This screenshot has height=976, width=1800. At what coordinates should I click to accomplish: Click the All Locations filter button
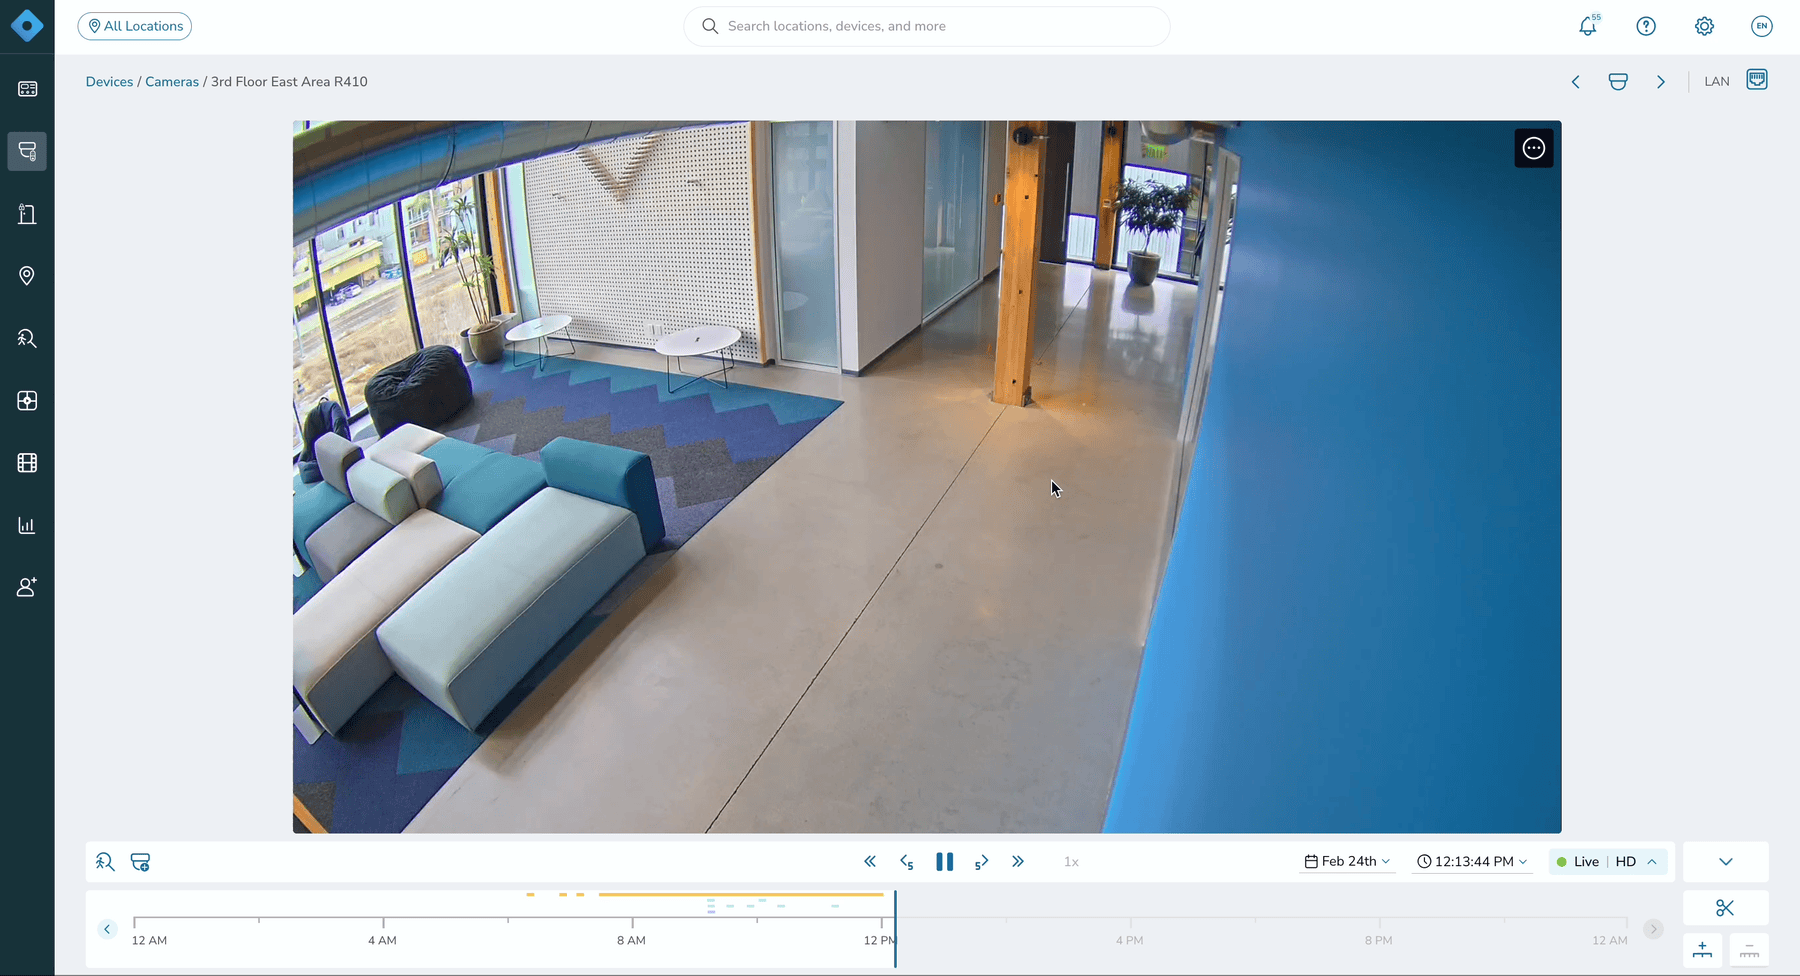click(x=135, y=26)
